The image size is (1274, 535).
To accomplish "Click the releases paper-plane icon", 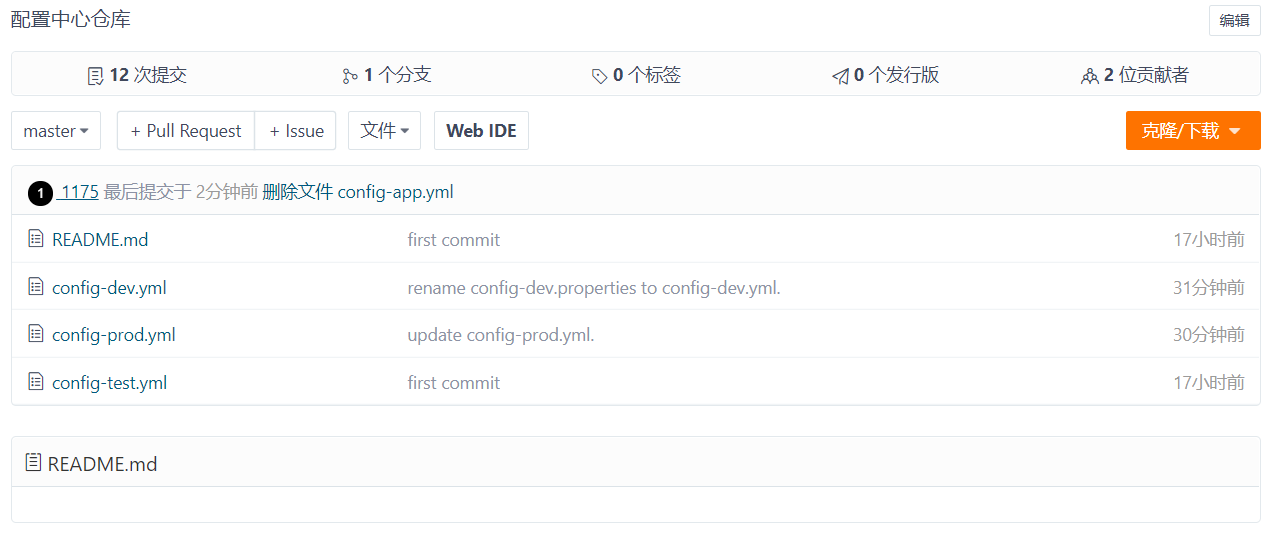I will (x=840, y=76).
